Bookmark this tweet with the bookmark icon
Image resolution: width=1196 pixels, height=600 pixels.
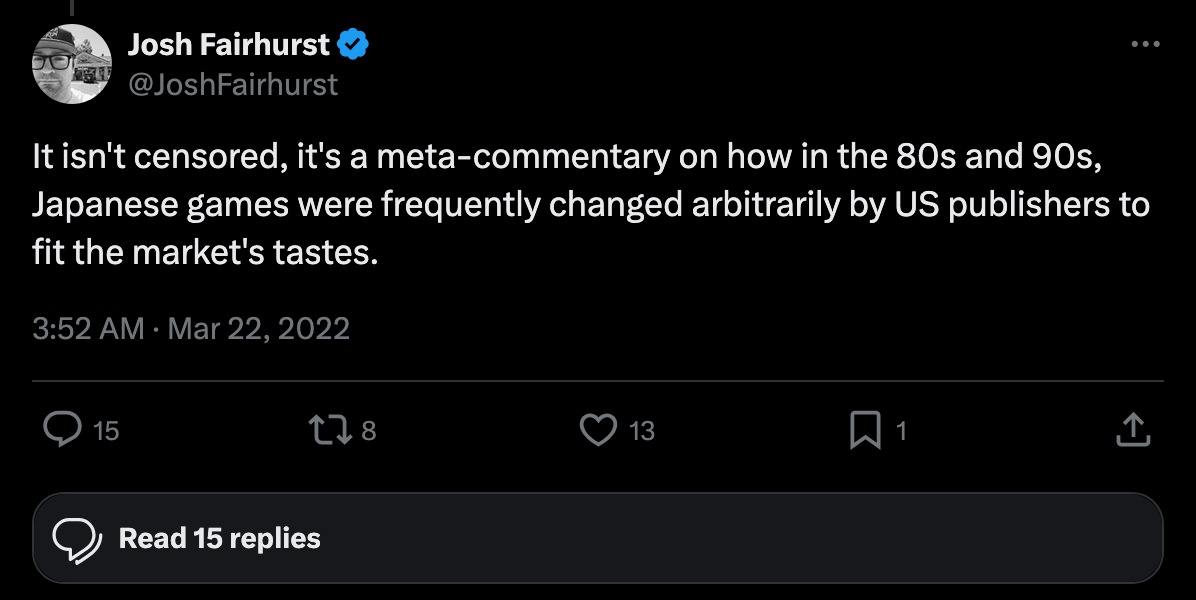pos(866,430)
